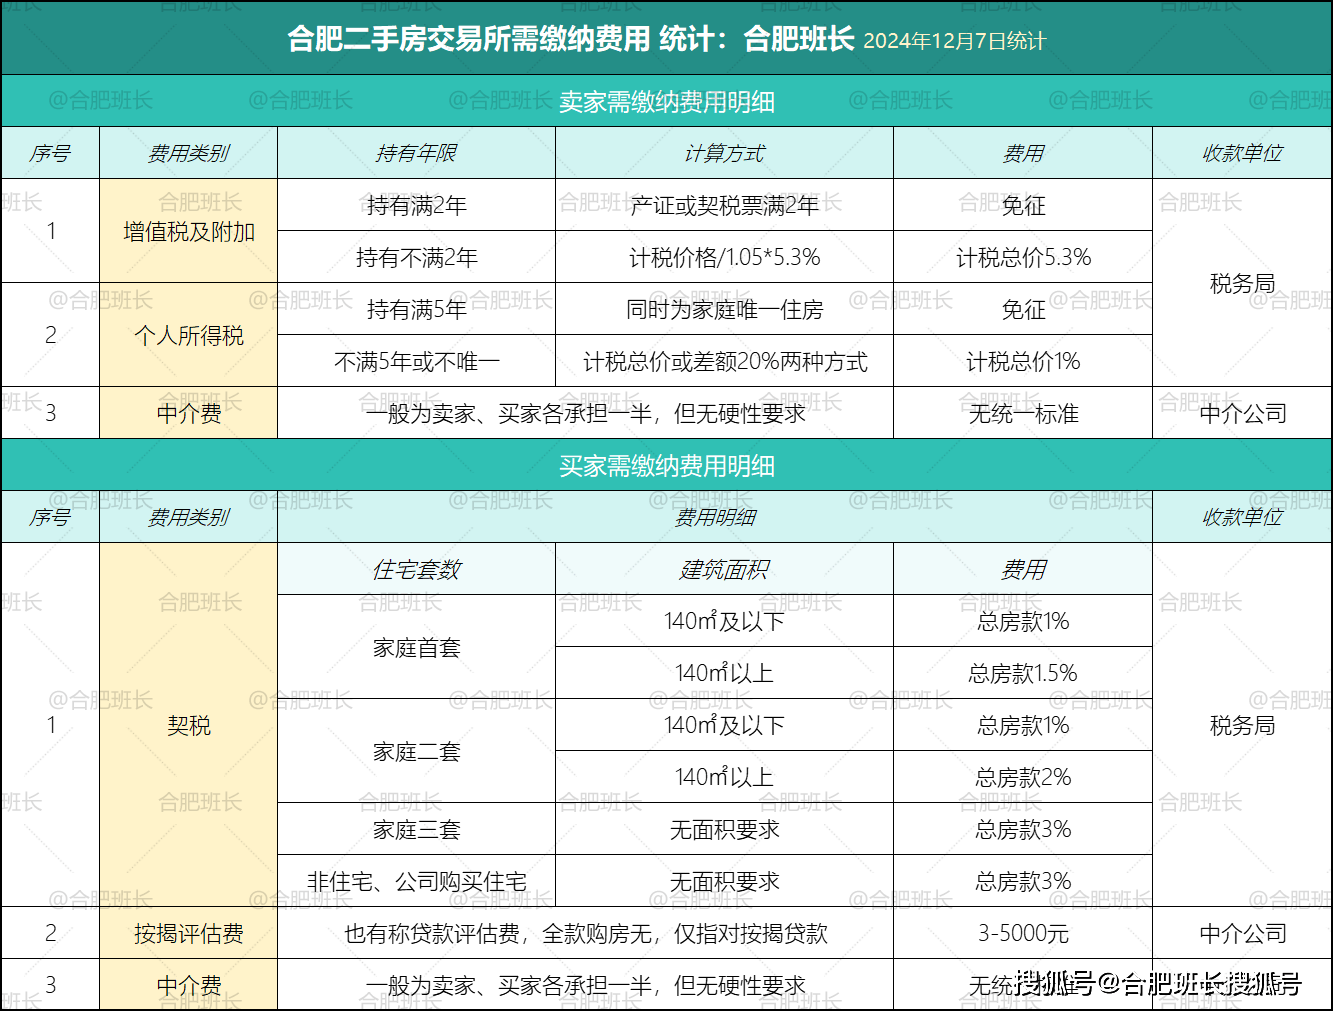Click 无面积要求 in the 非住宅 row
1333x1011 pixels.
(724, 881)
